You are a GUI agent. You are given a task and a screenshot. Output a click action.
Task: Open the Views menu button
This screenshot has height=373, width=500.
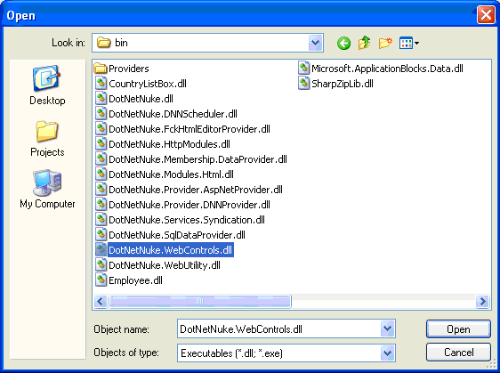click(x=409, y=43)
